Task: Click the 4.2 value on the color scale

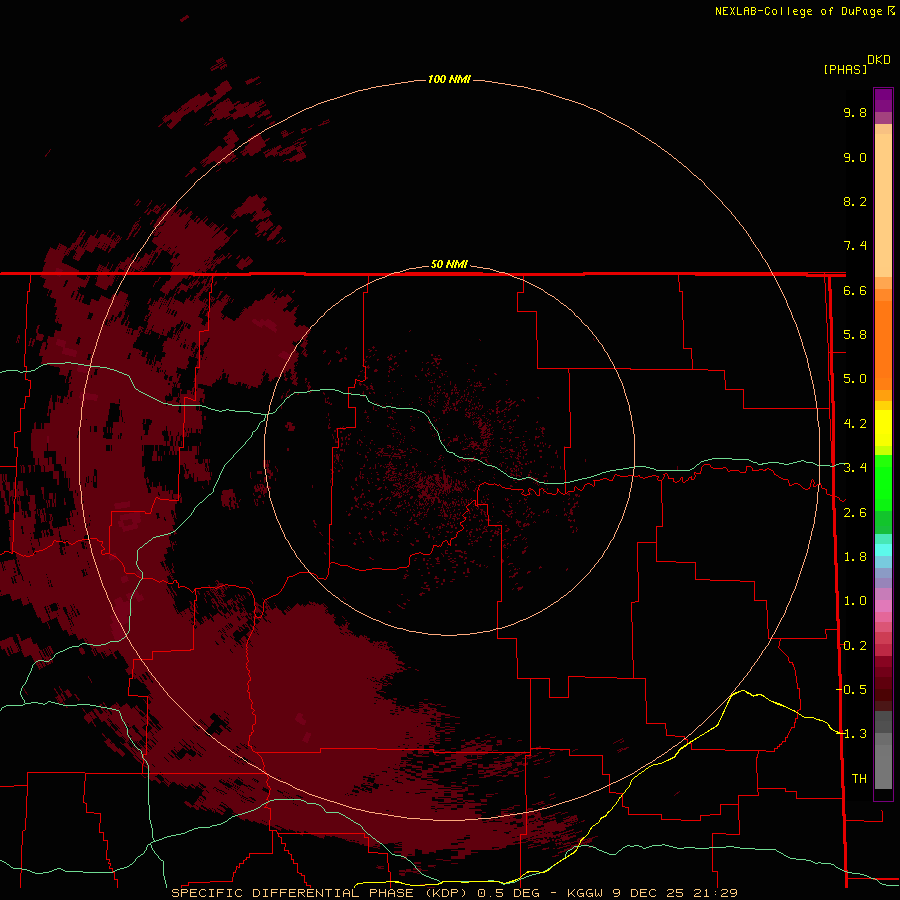Action: [x=855, y=424]
